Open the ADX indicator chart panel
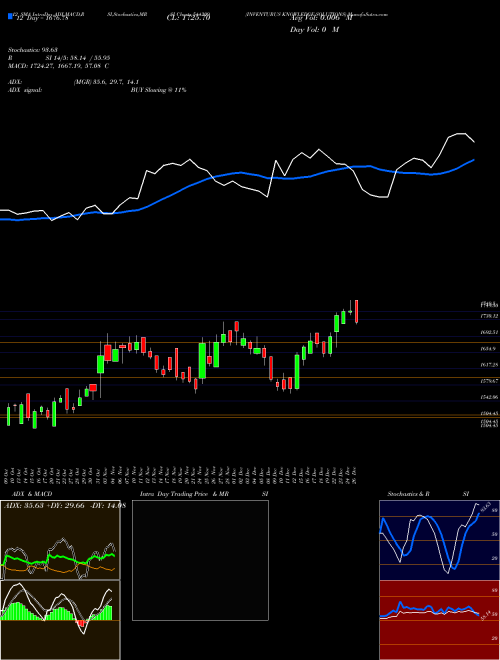Image resolution: width=500 pixels, height=660 pixels. [x=60, y=540]
